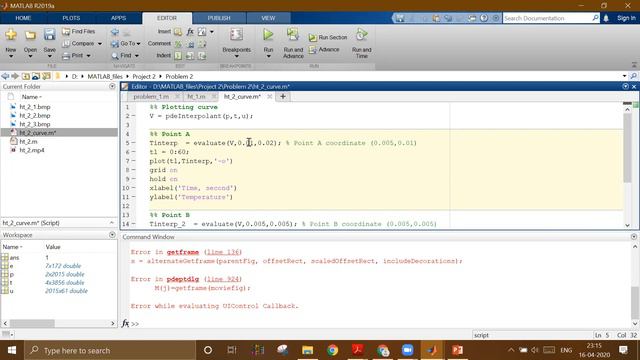Click the Save floppy disk icon
This screenshot has height=360, width=640.
pyautogui.click(x=49, y=35)
